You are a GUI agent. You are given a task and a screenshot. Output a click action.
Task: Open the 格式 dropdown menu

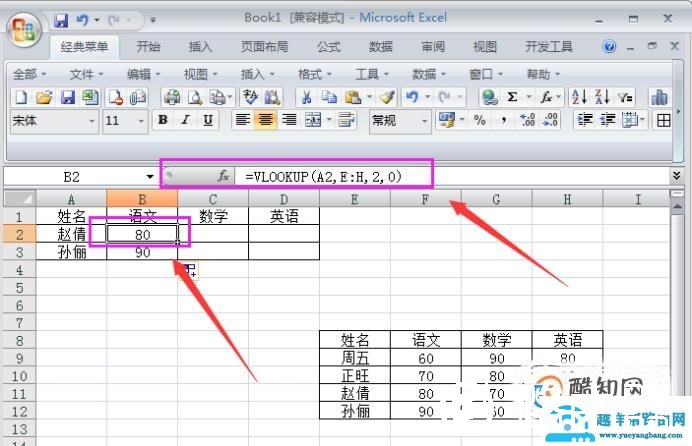[x=315, y=74]
